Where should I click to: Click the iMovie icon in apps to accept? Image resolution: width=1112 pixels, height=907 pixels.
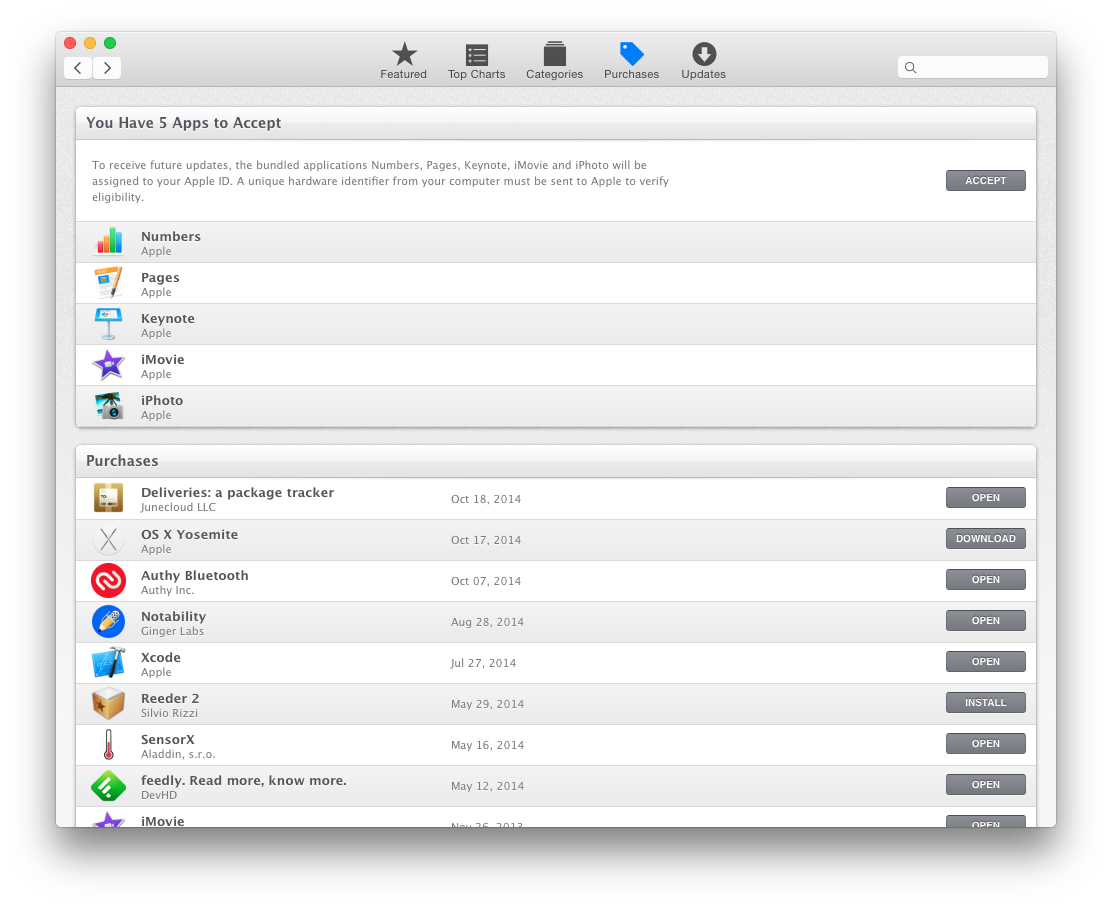click(109, 365)
